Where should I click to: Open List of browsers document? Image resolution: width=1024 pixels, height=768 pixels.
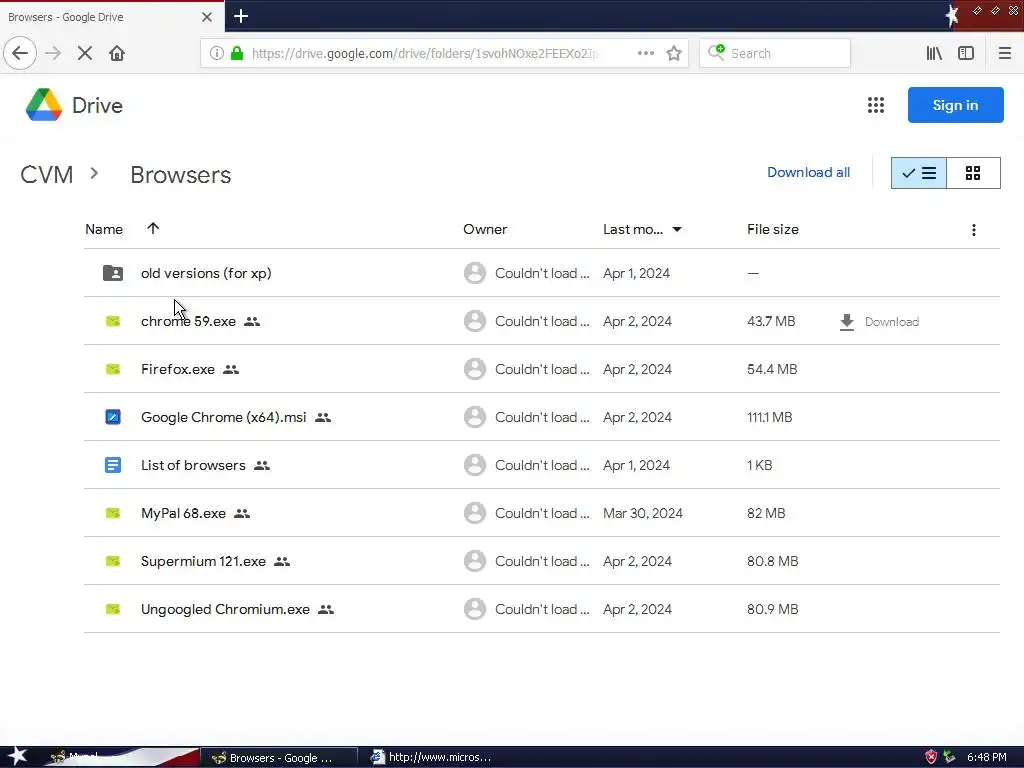point(193,465)
